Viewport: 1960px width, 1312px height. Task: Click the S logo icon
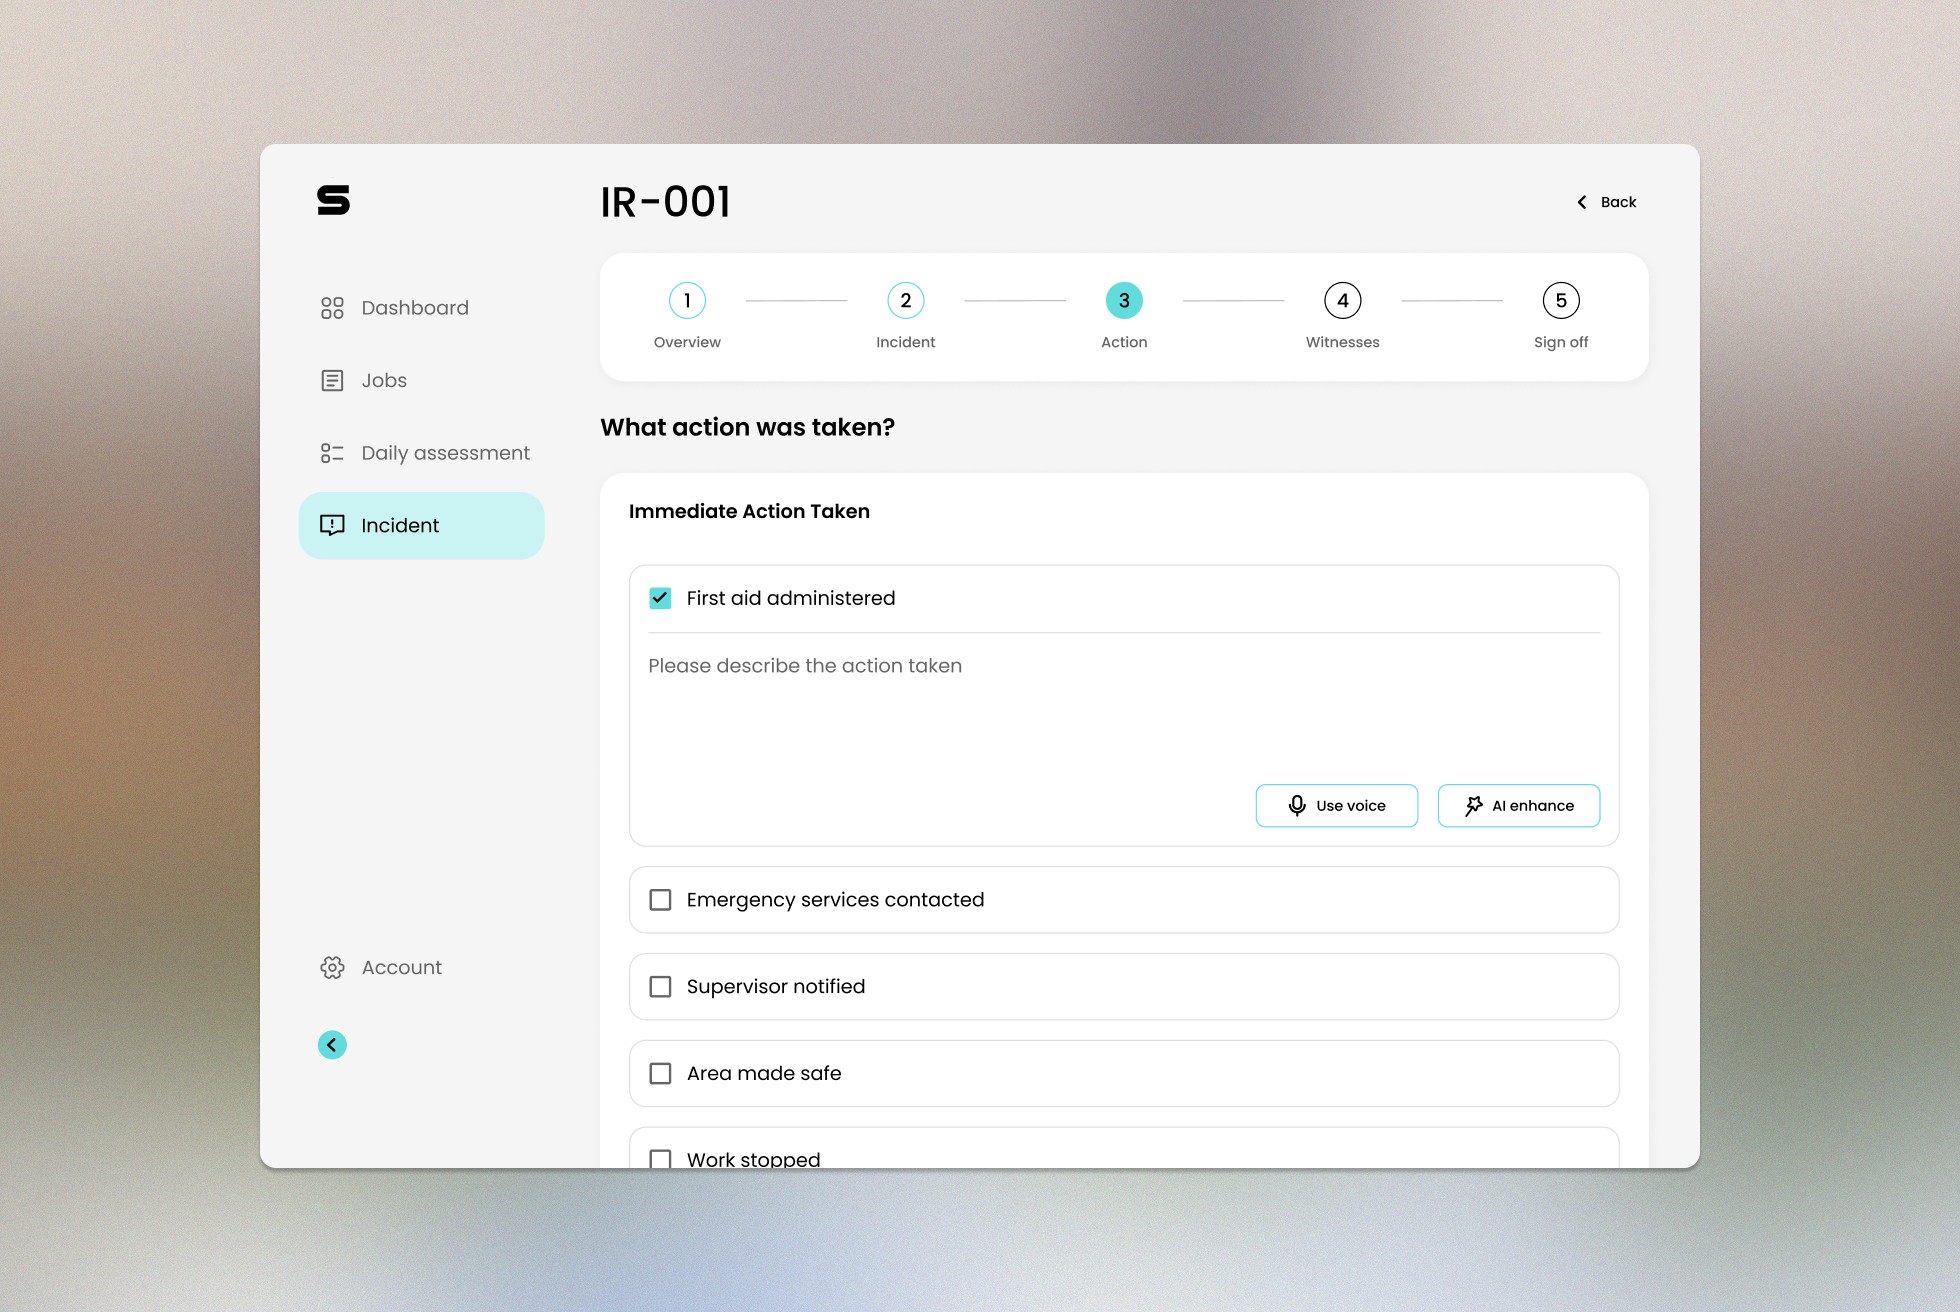click(333, 200)
